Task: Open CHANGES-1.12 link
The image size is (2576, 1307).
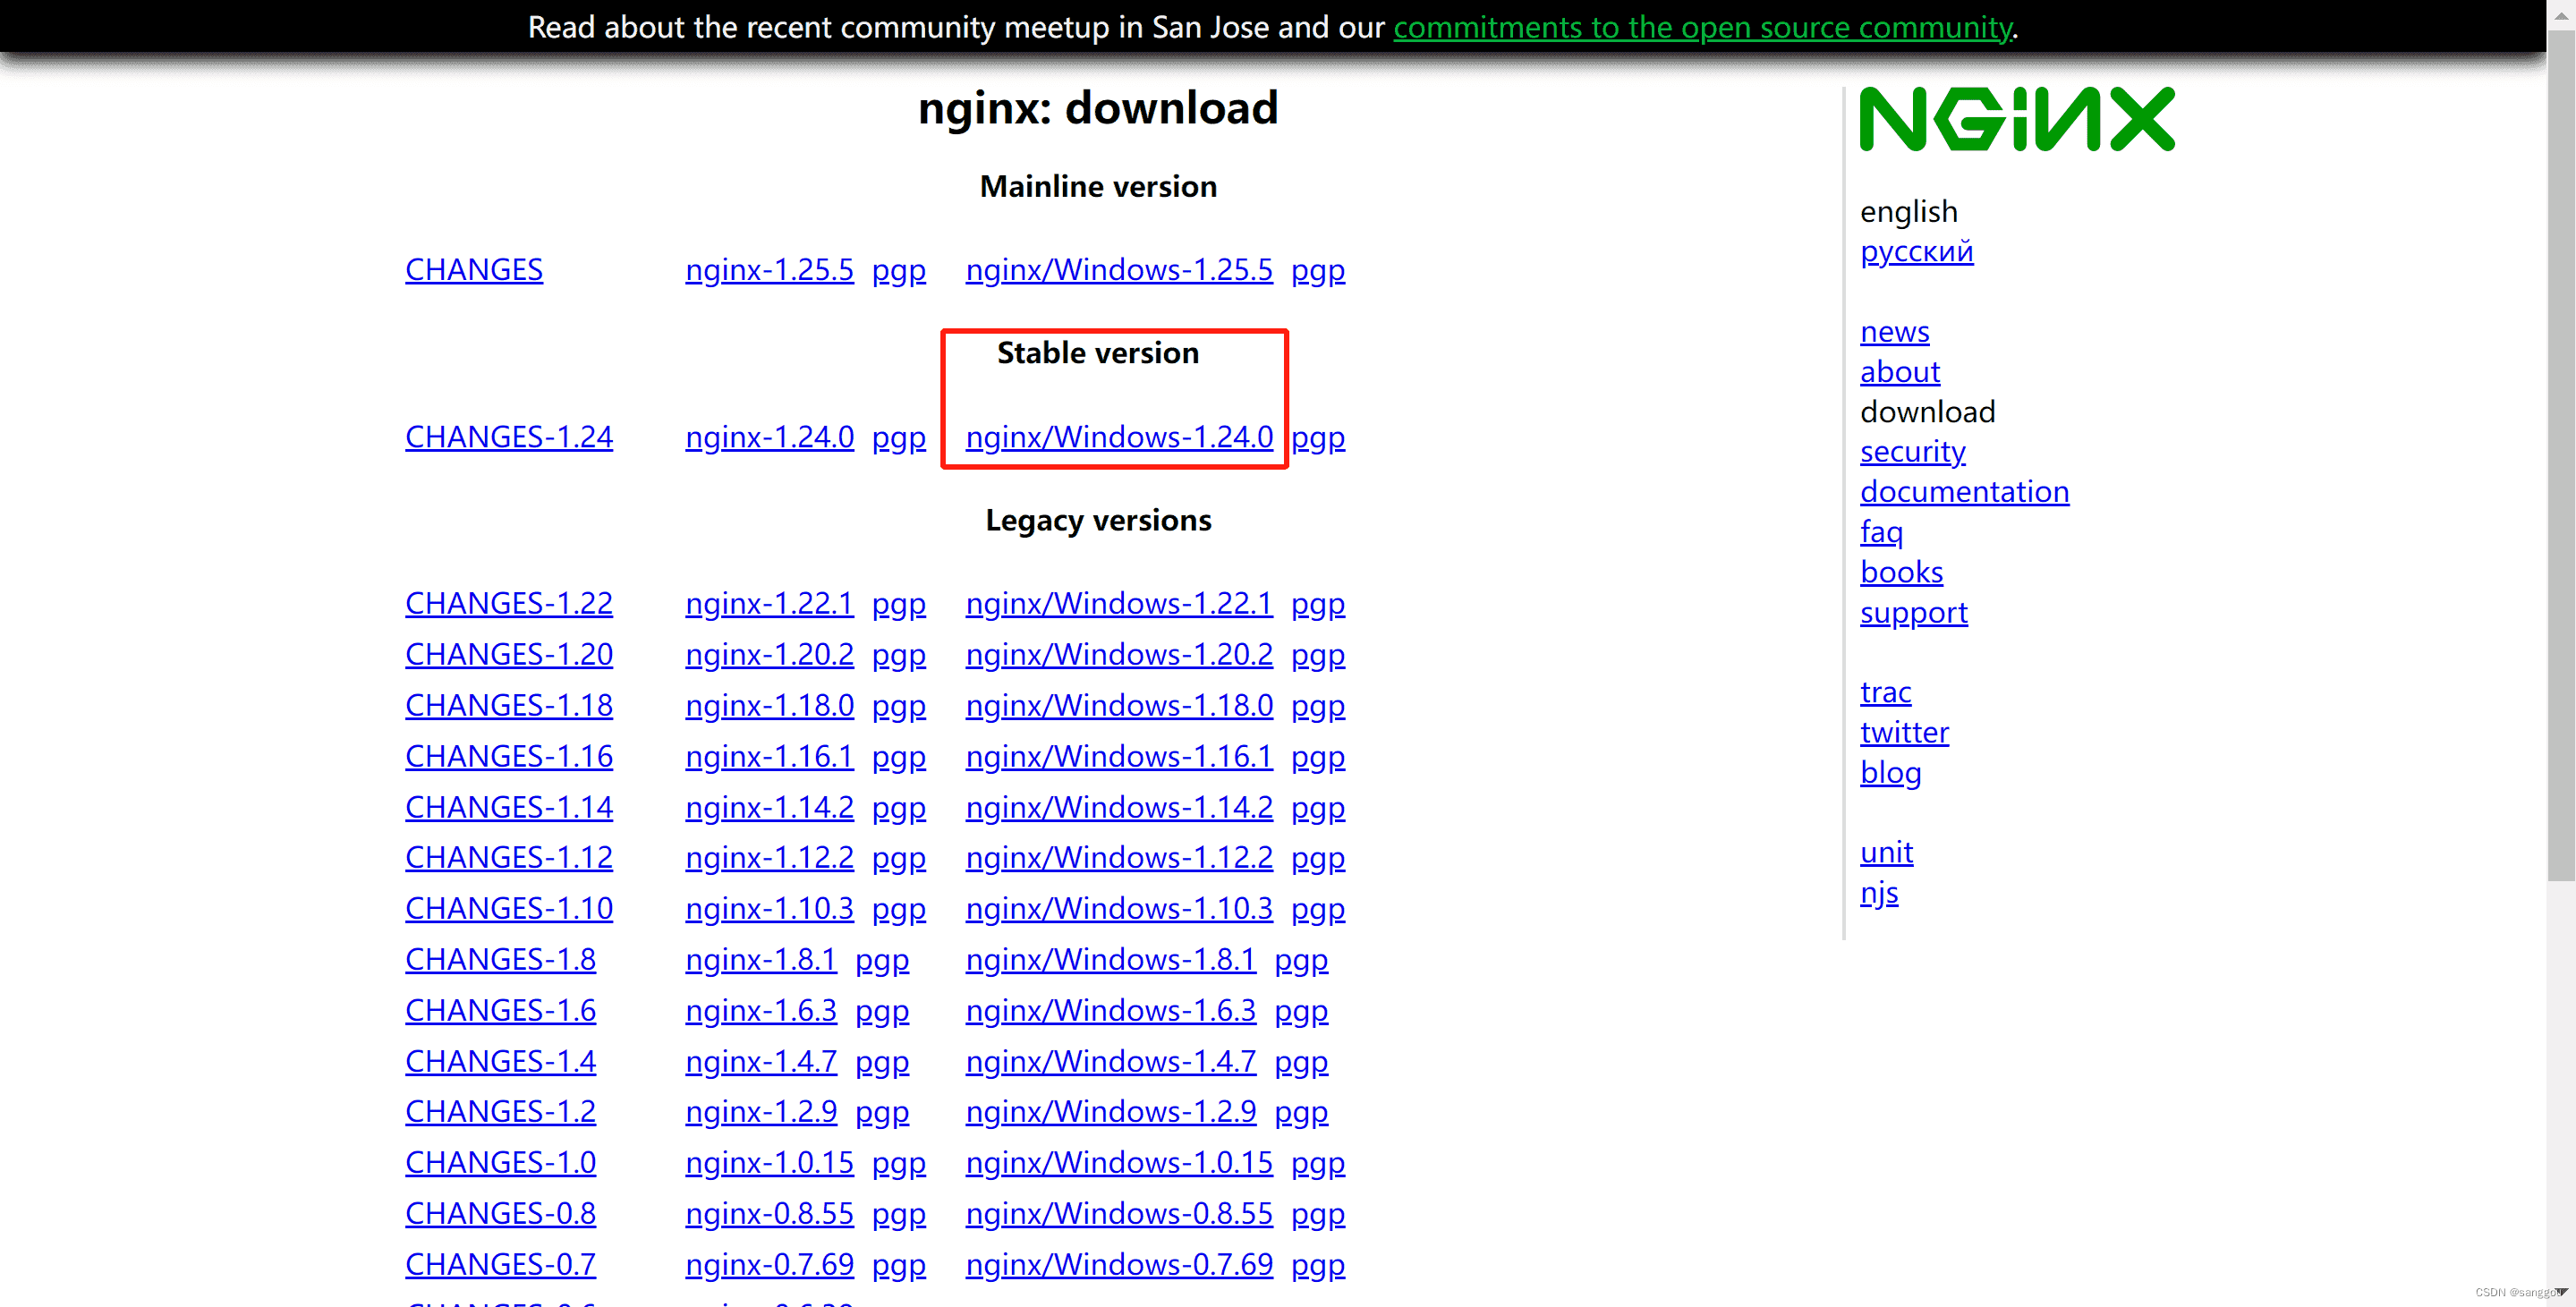Action: 509,856
